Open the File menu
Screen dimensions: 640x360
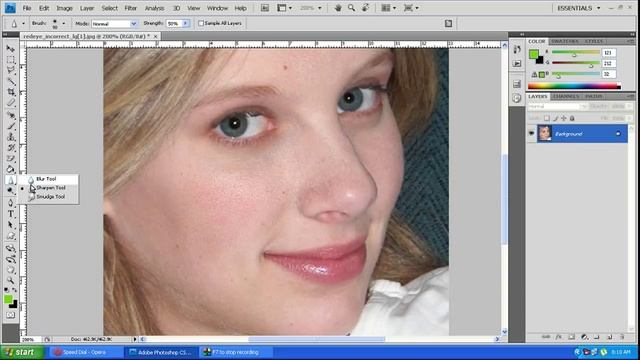[27, 8]
